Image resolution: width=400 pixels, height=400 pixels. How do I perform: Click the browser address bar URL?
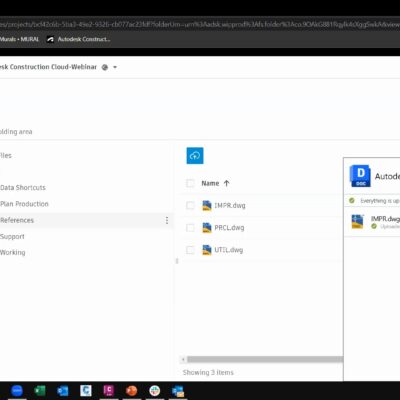pos(200,24)
